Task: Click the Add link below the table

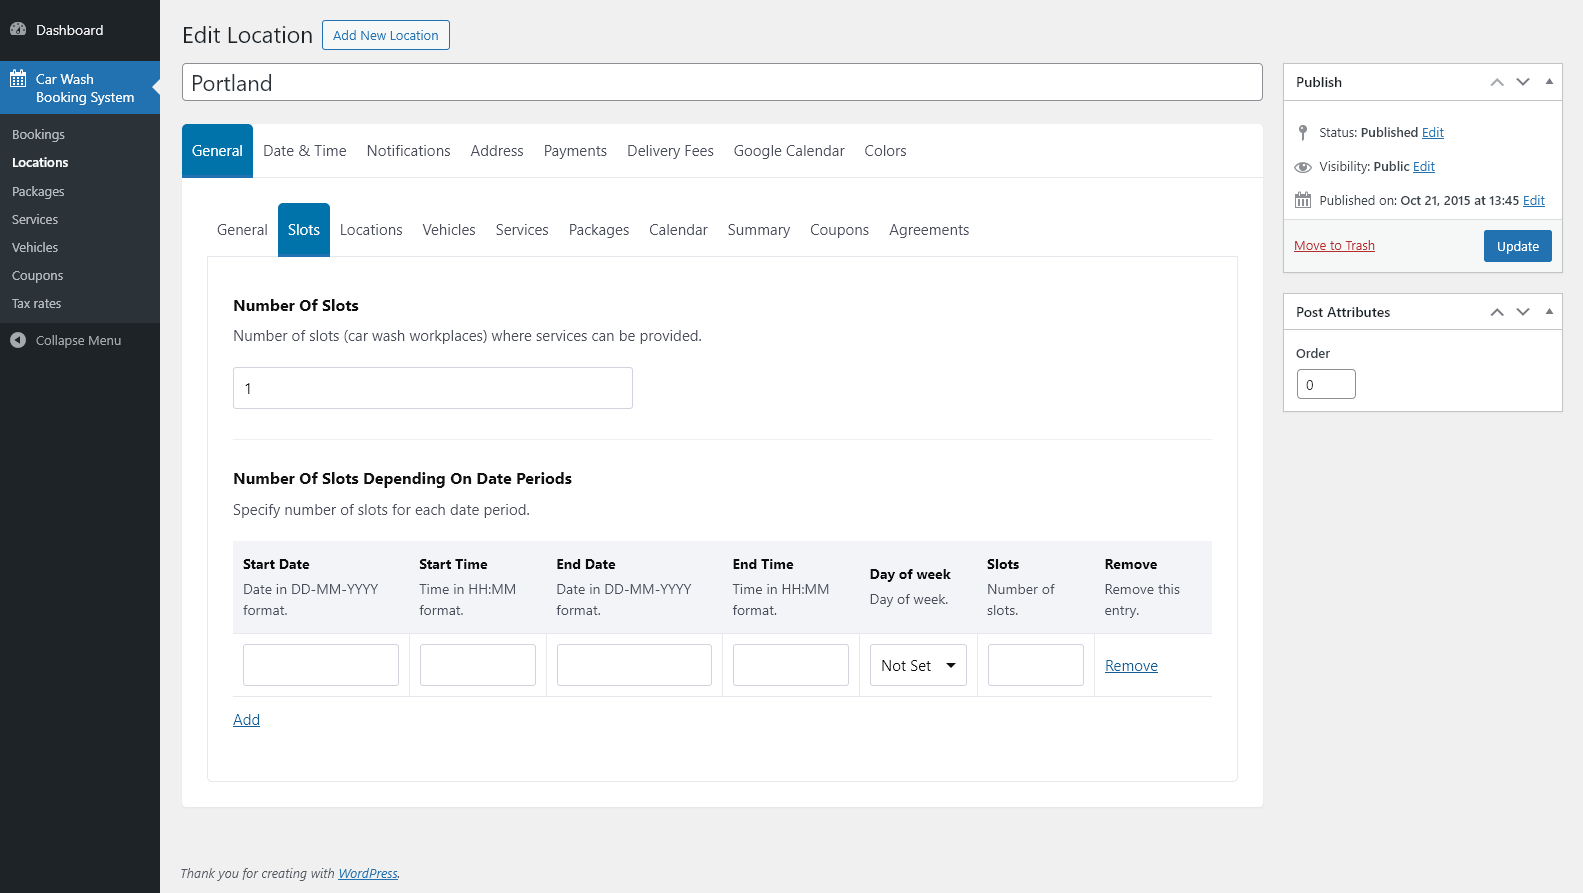Action: click(246, 720)
